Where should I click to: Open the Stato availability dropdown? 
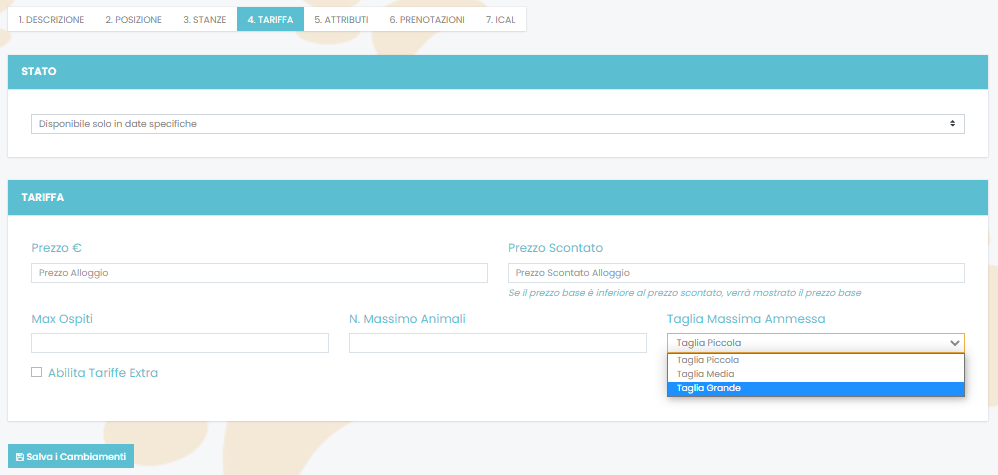coord(497,124)
